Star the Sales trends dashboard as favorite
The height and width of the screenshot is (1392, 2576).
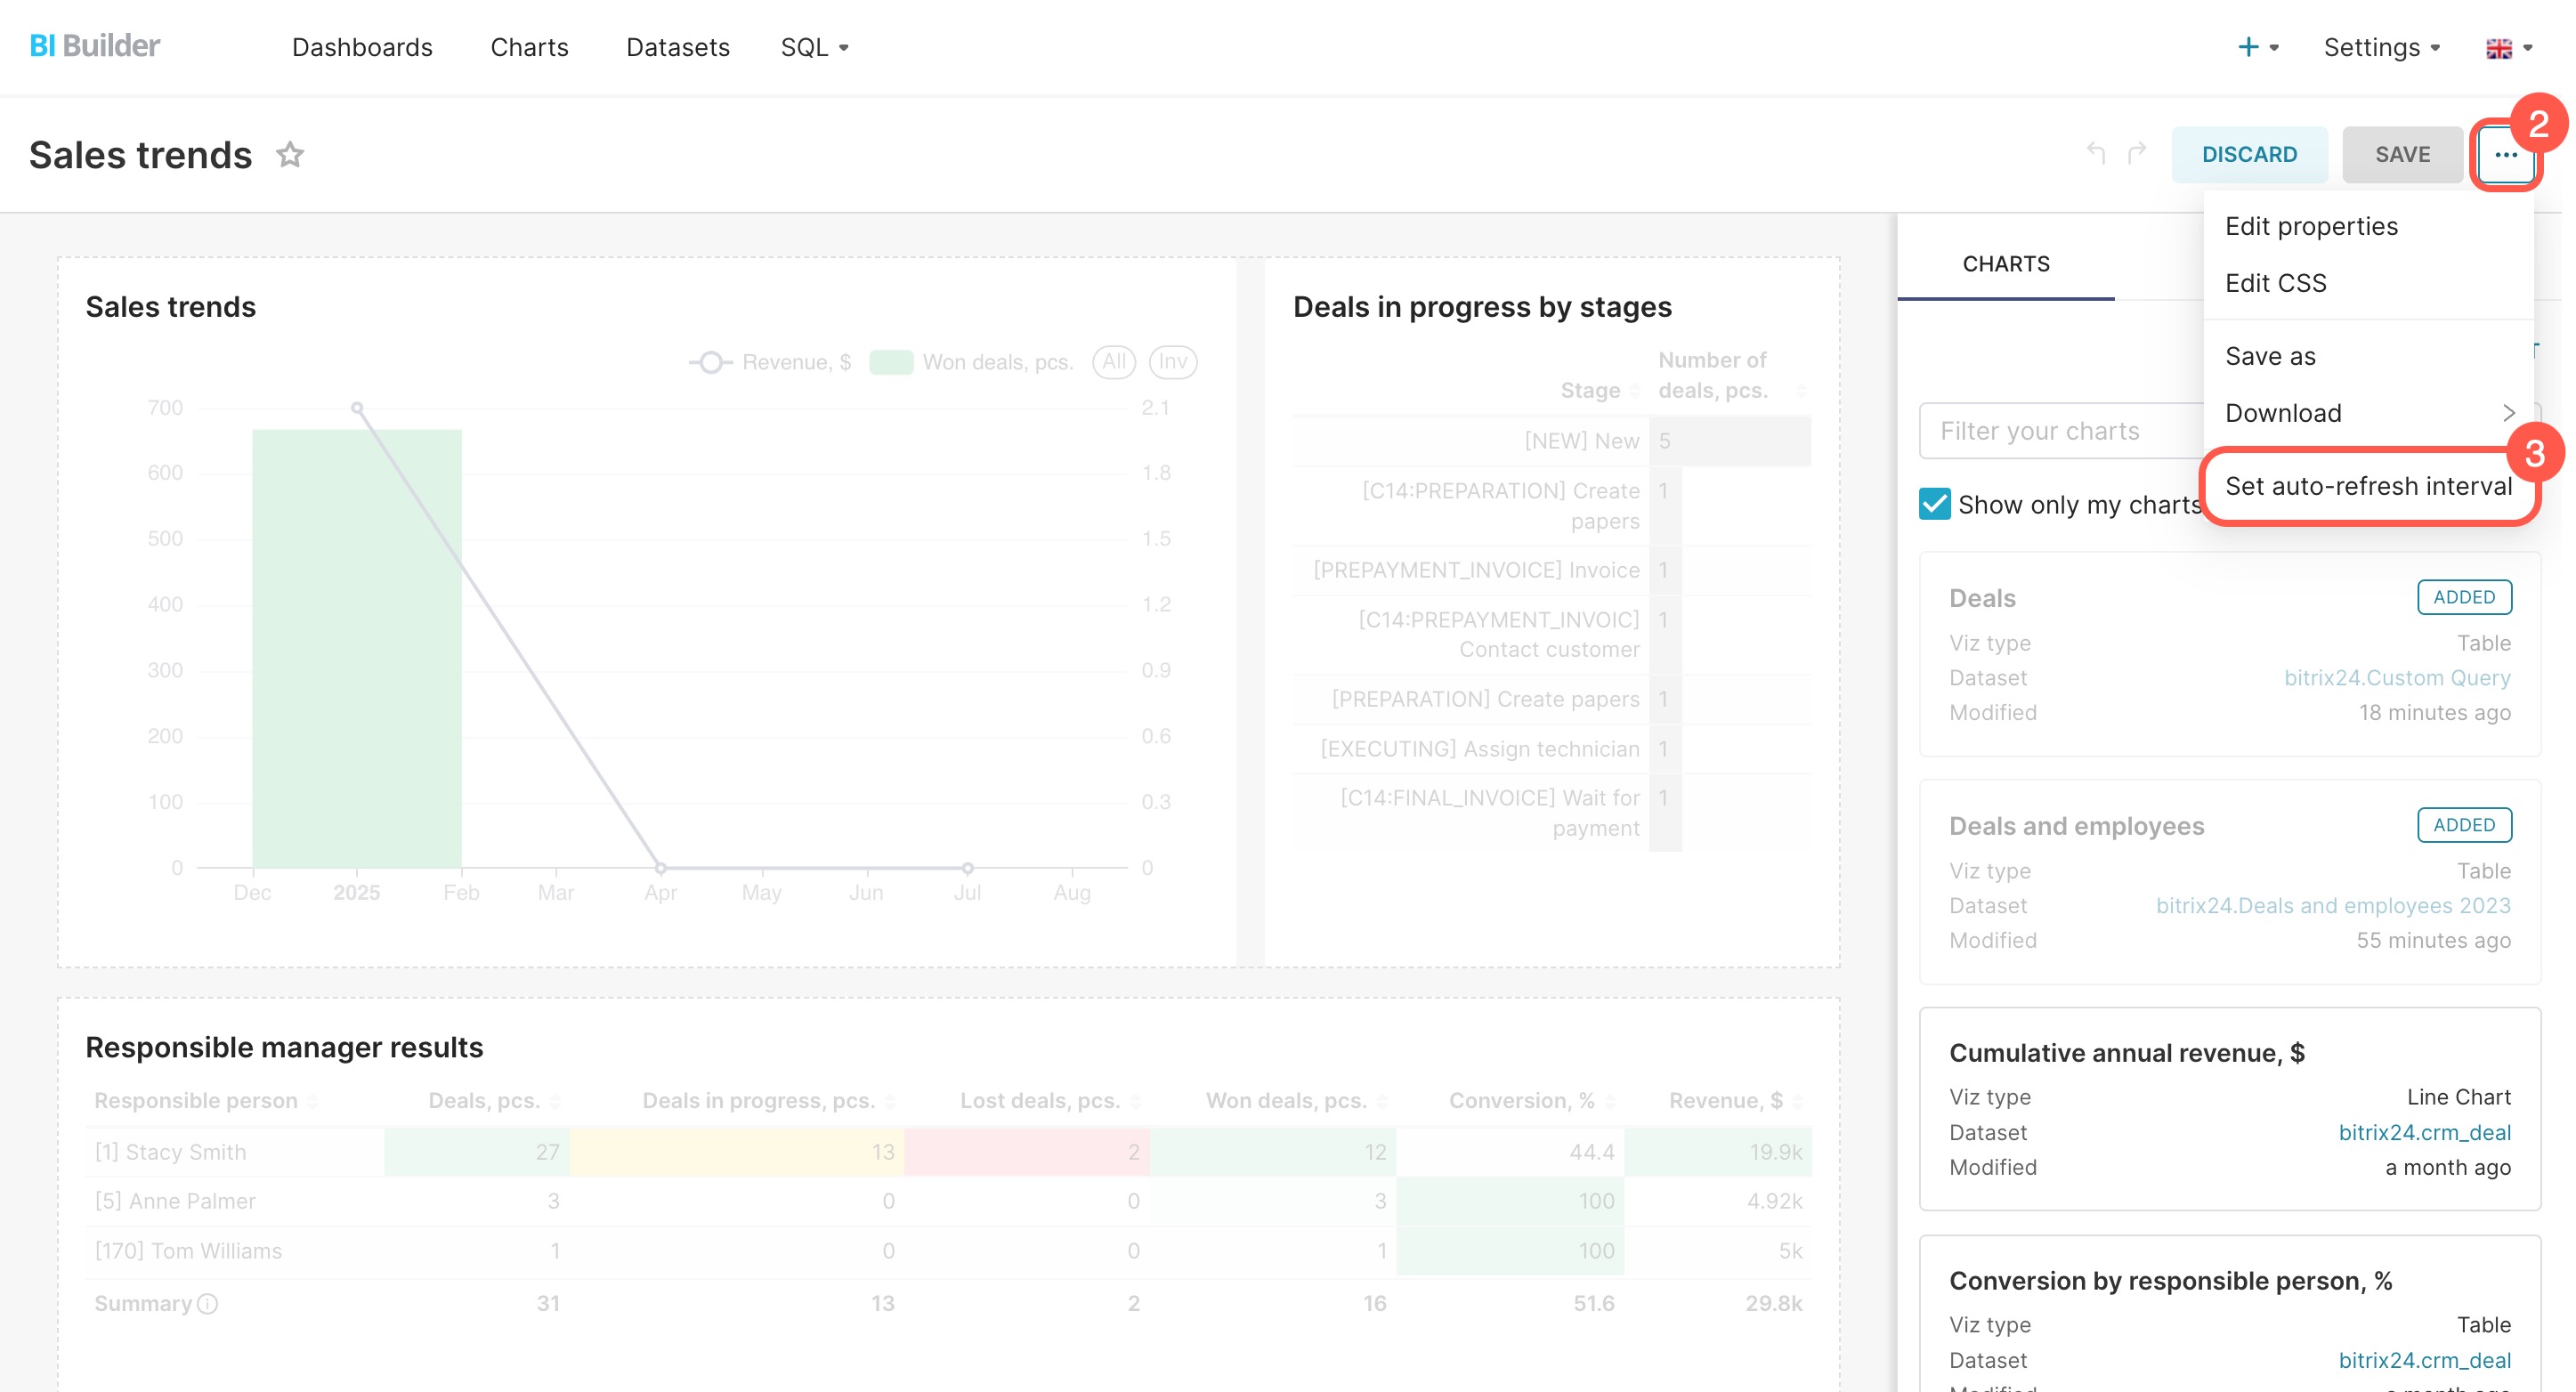(290, 155)
